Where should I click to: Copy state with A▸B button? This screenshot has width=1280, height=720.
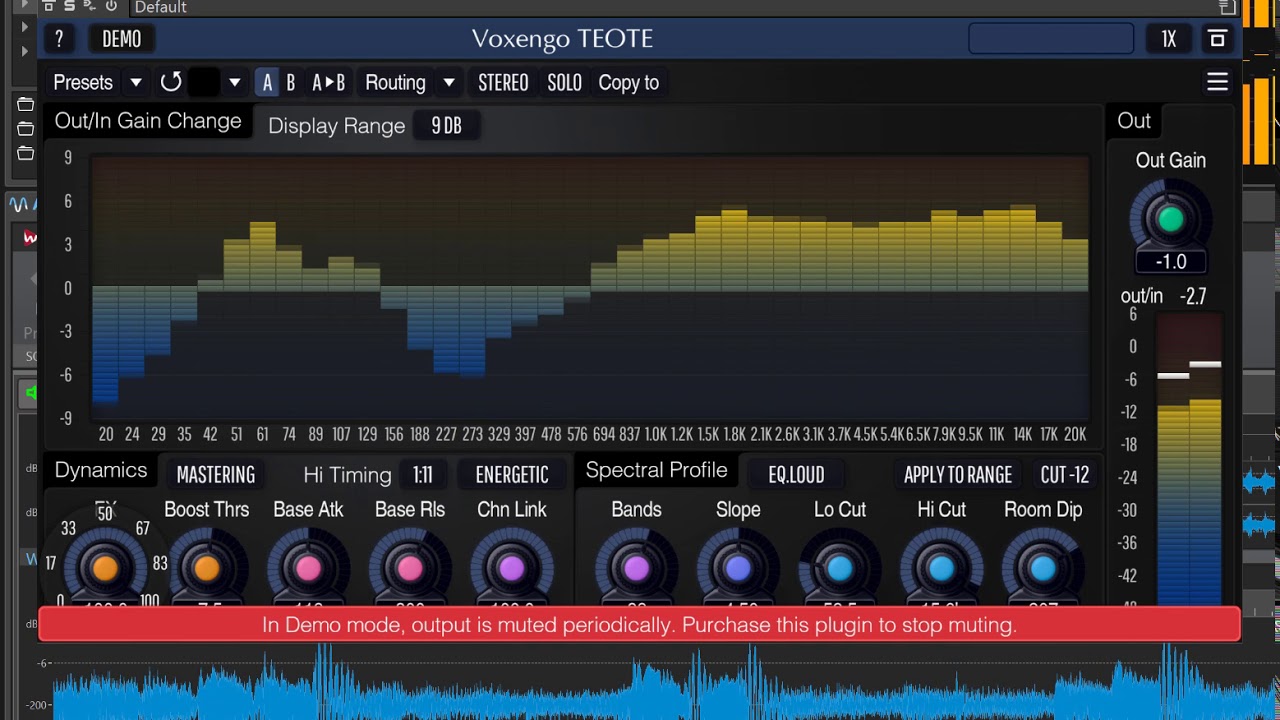(x=328, y=83)
